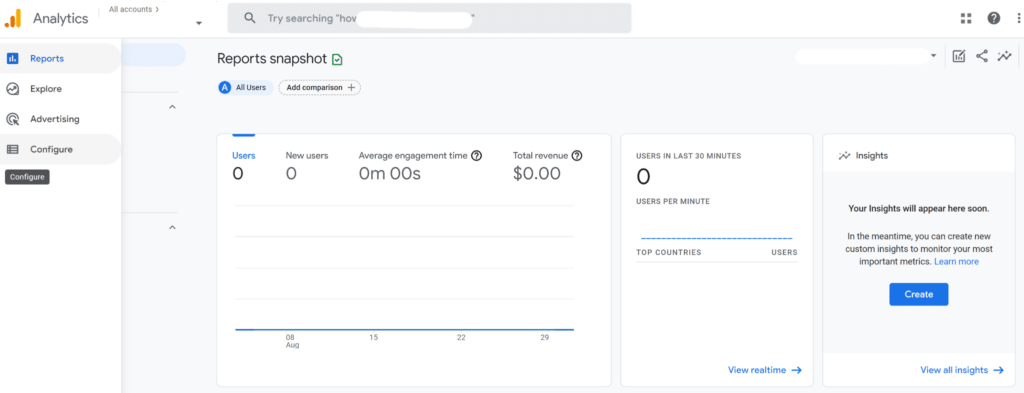Viewport: 1024px width, 393px height.
Task: Follow the Learn more link
Action: (x=956, y=262)
